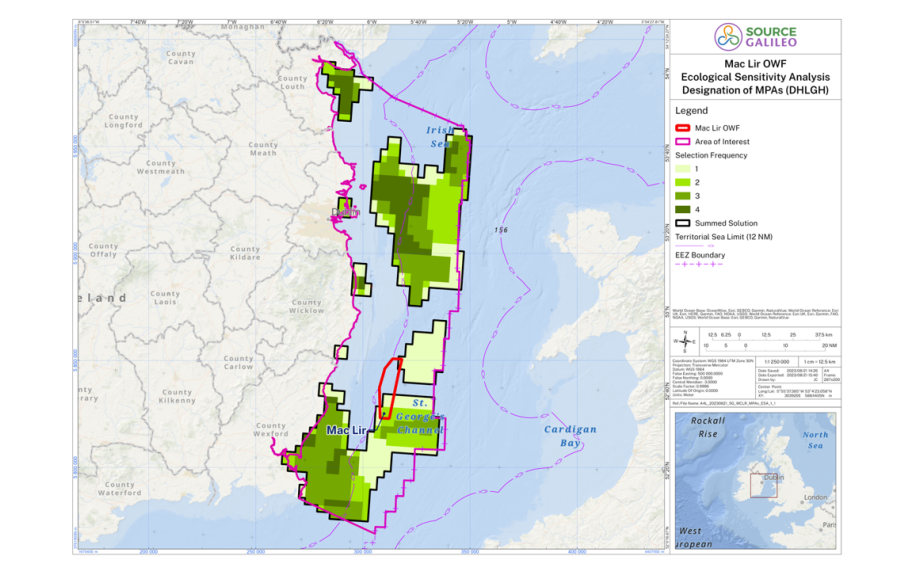Screen dimensions: 900x579
Task: Click the red extent rectangle in the inset map
Action: click(763, 485)
